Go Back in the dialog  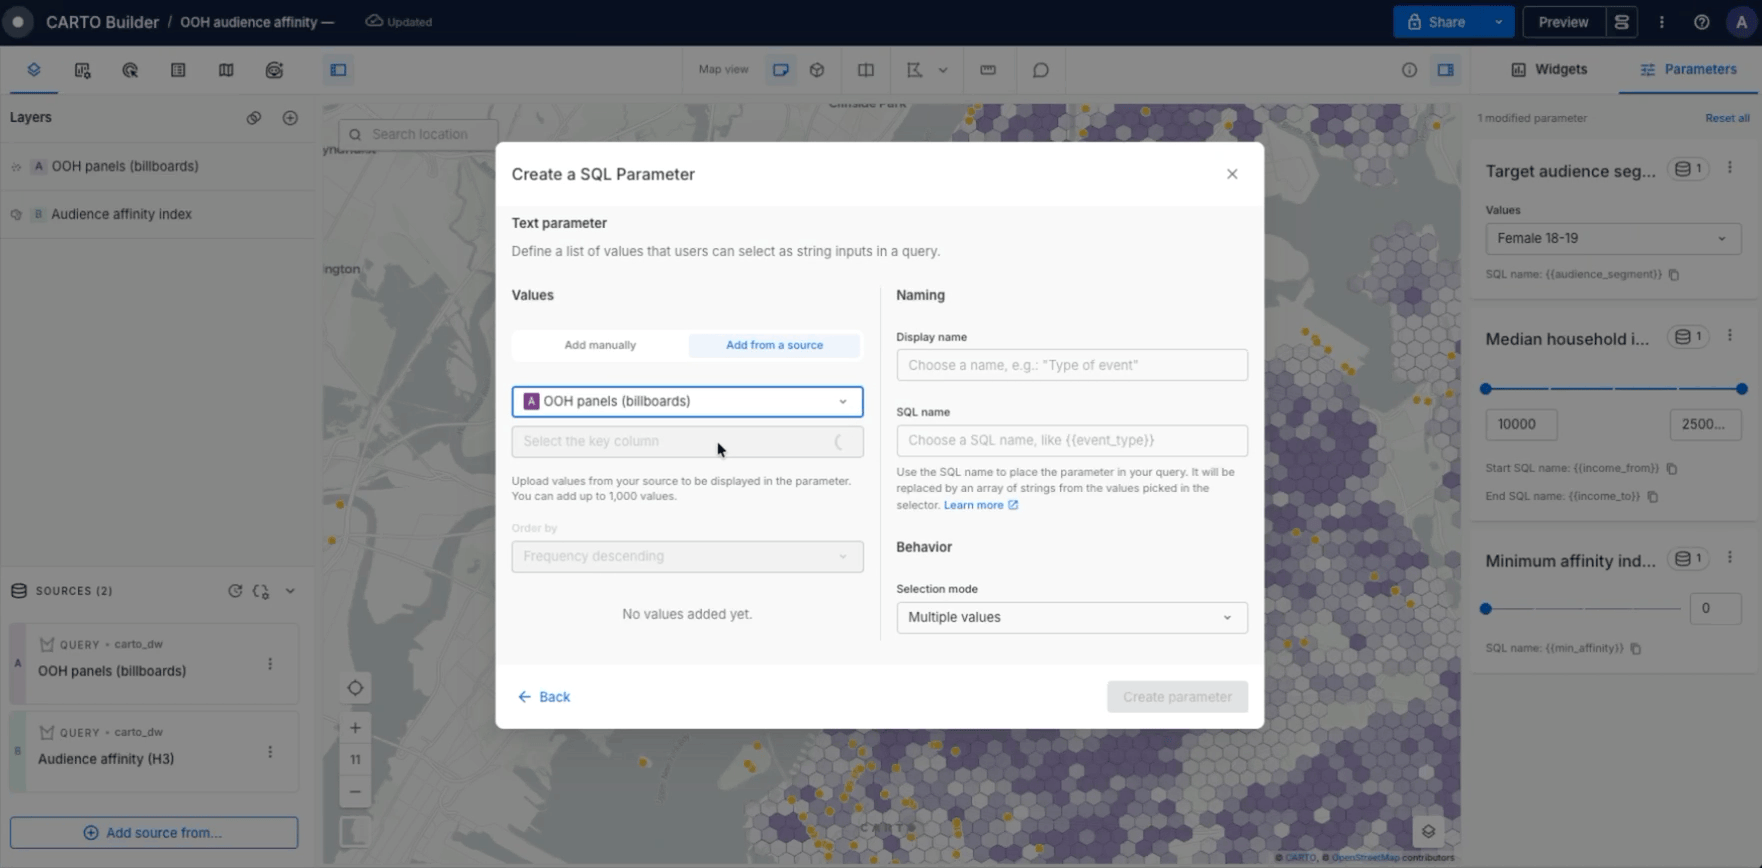coord(544,697)
